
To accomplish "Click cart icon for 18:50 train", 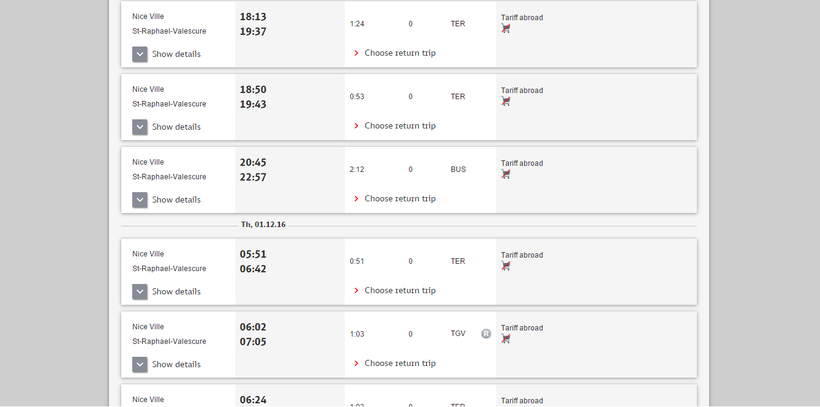I will point(506,102).
